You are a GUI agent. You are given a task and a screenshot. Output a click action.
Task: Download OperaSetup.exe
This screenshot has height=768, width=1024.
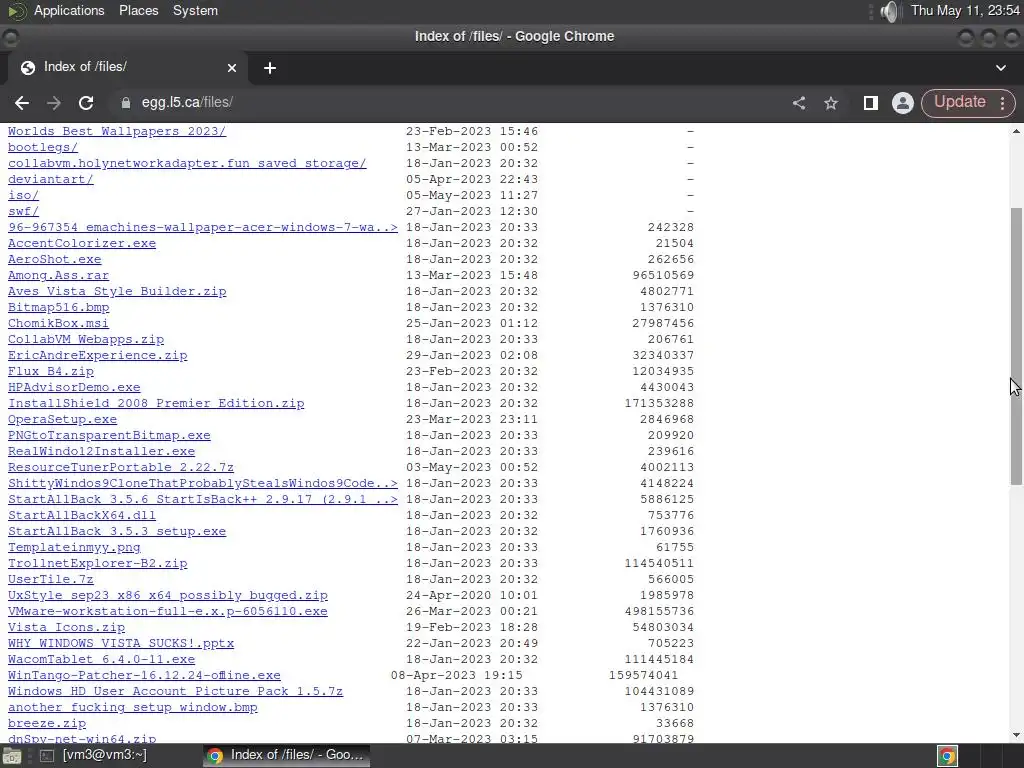click(x=62, y=419)
